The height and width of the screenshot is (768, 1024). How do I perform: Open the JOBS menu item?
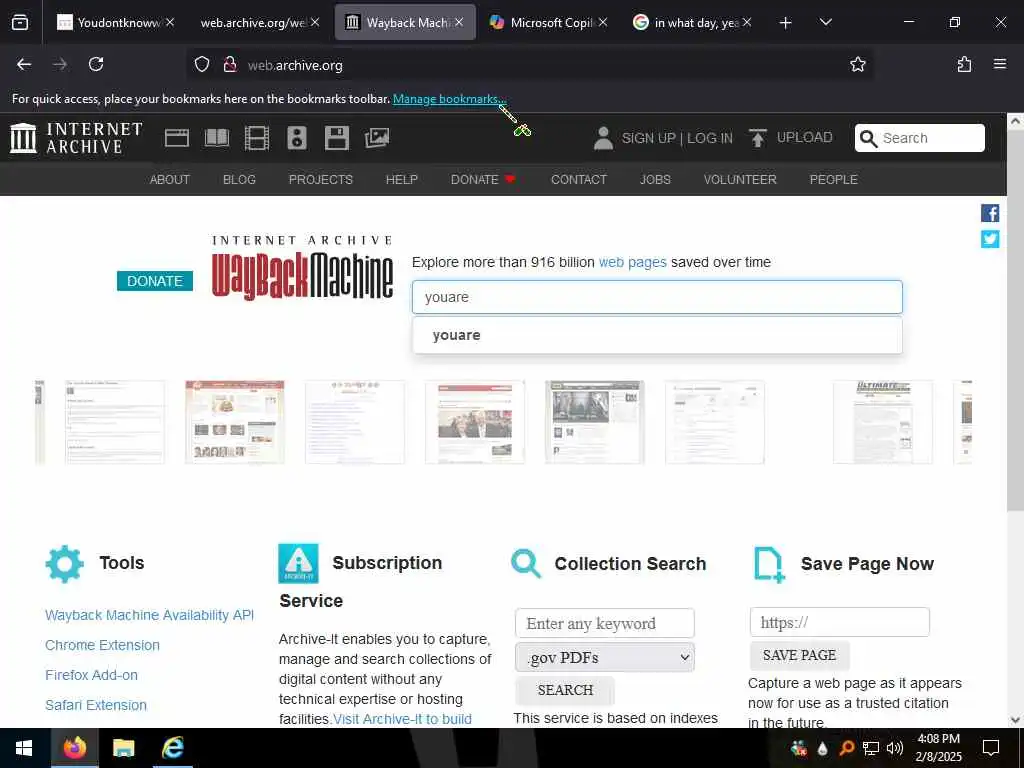[x=655, y=180]
